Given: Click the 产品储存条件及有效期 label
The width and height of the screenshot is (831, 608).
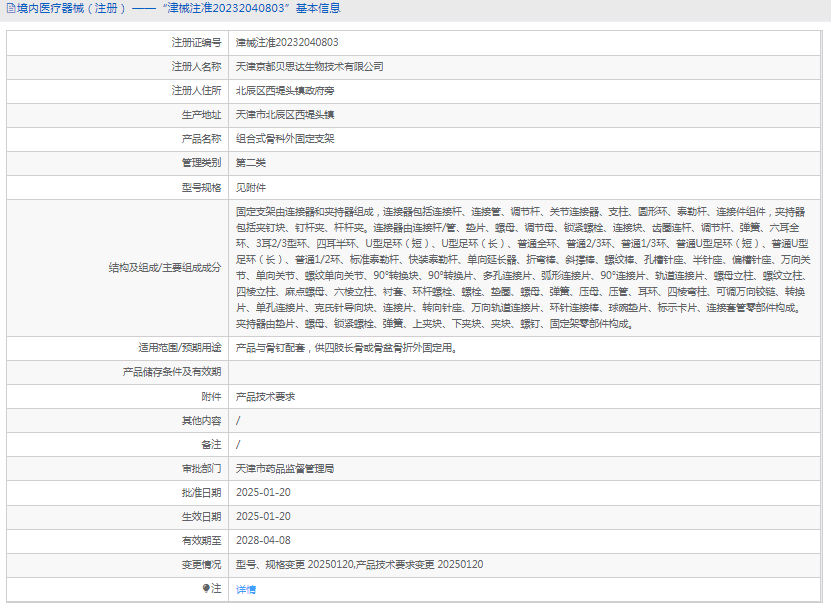Looking at the screenshot, I should pyautogui.click(x=172, y=372).
